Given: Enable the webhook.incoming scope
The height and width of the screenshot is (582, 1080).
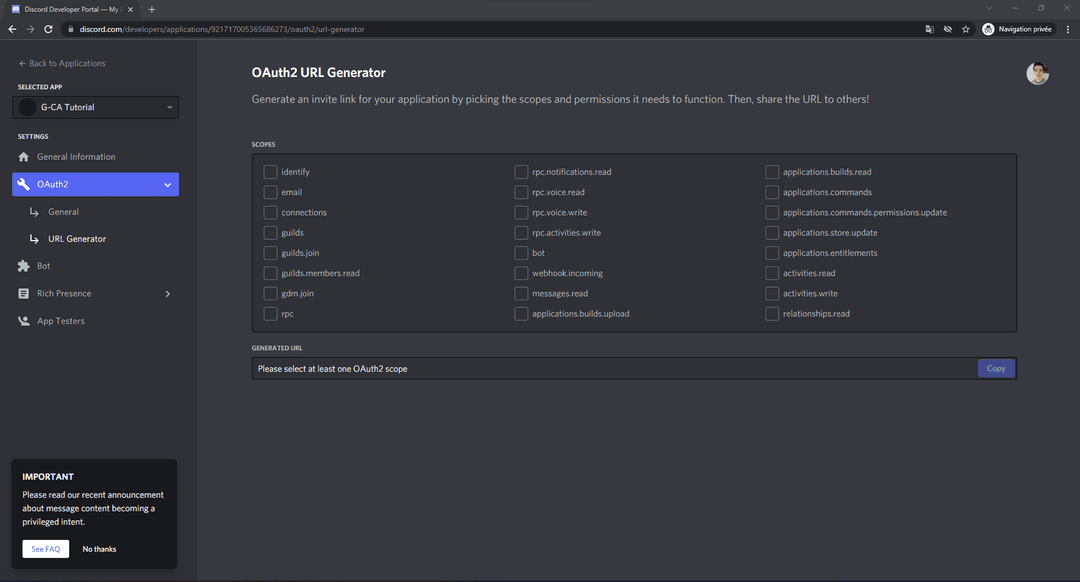Looking at the screenshot, I should pos(521,273).
